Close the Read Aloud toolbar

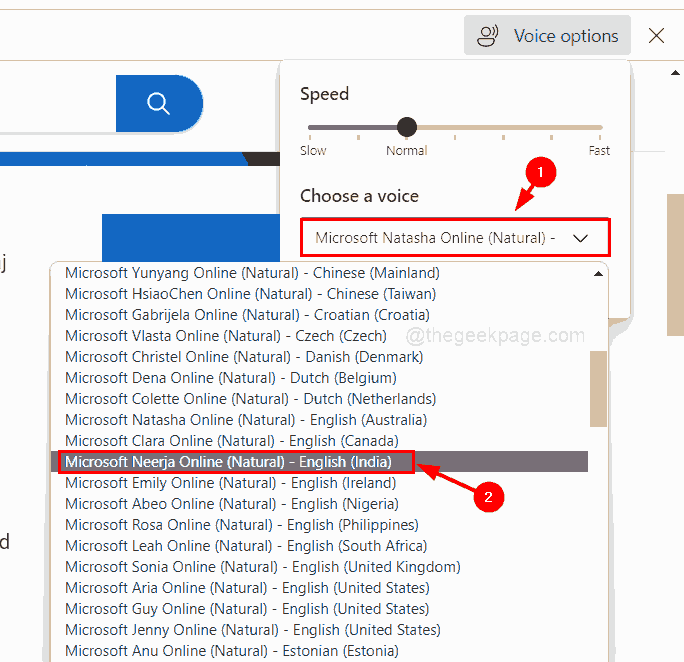(x=656, y=36)
